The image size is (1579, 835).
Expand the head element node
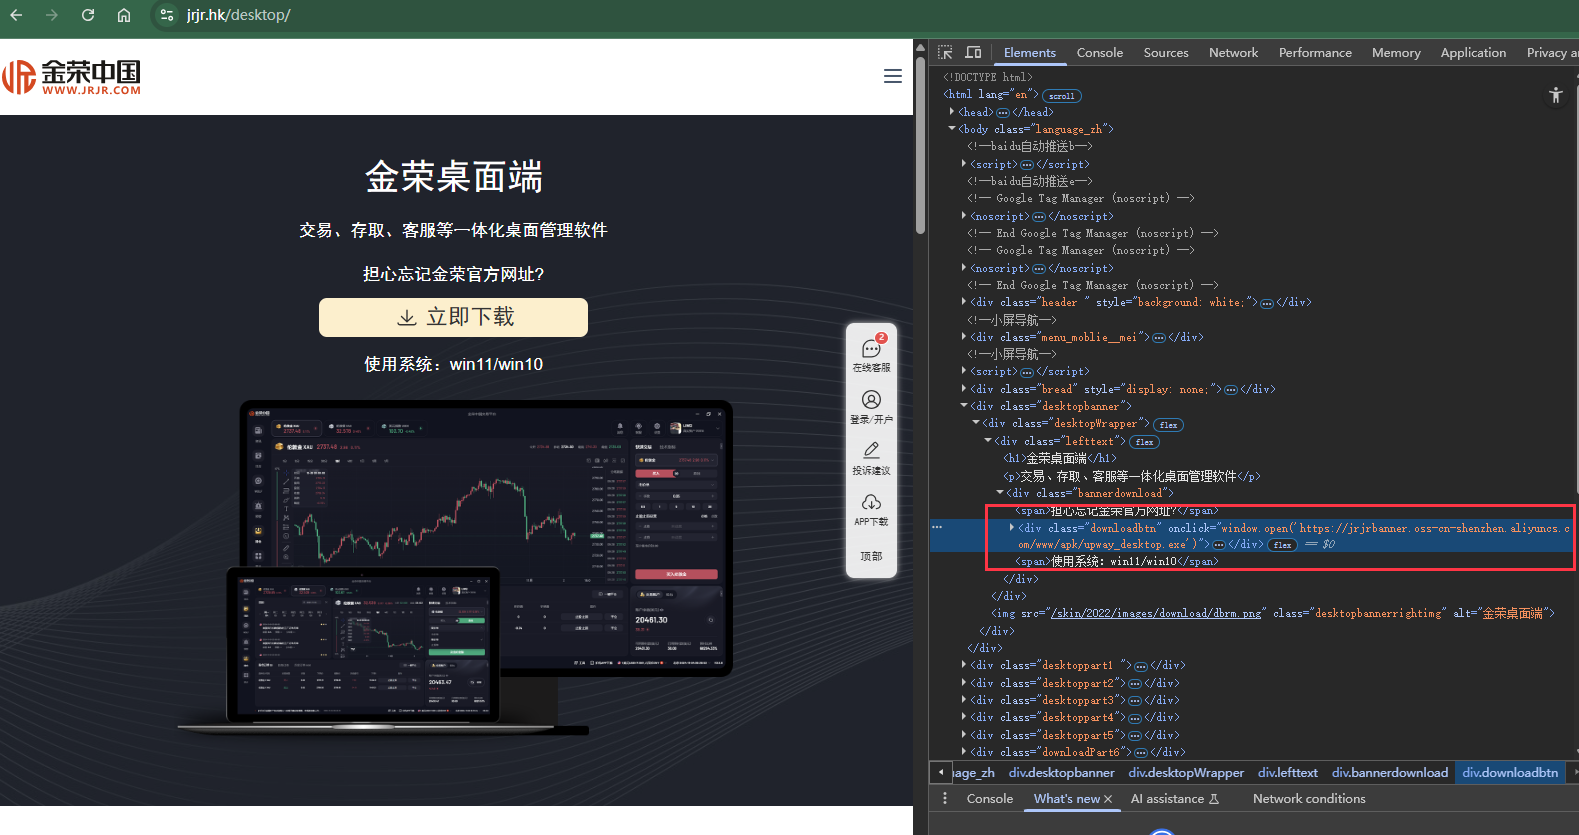click(x=952, y=112)
